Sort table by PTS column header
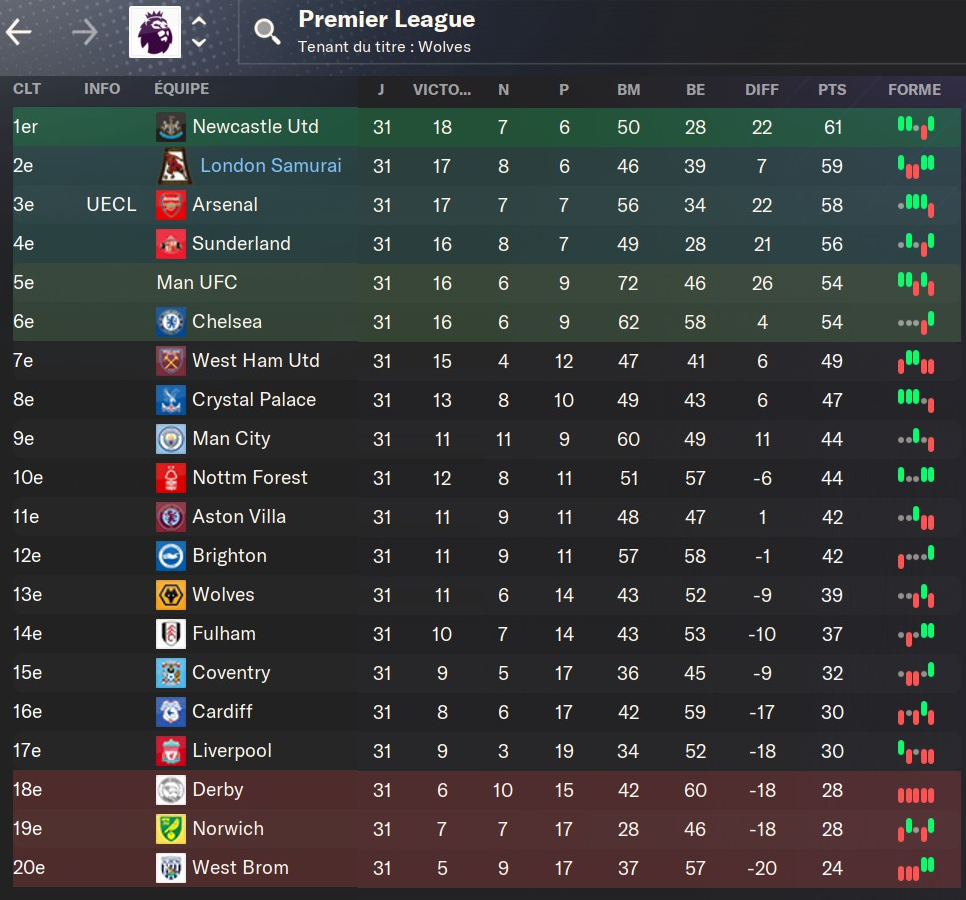966x900 pixels. 832,90
